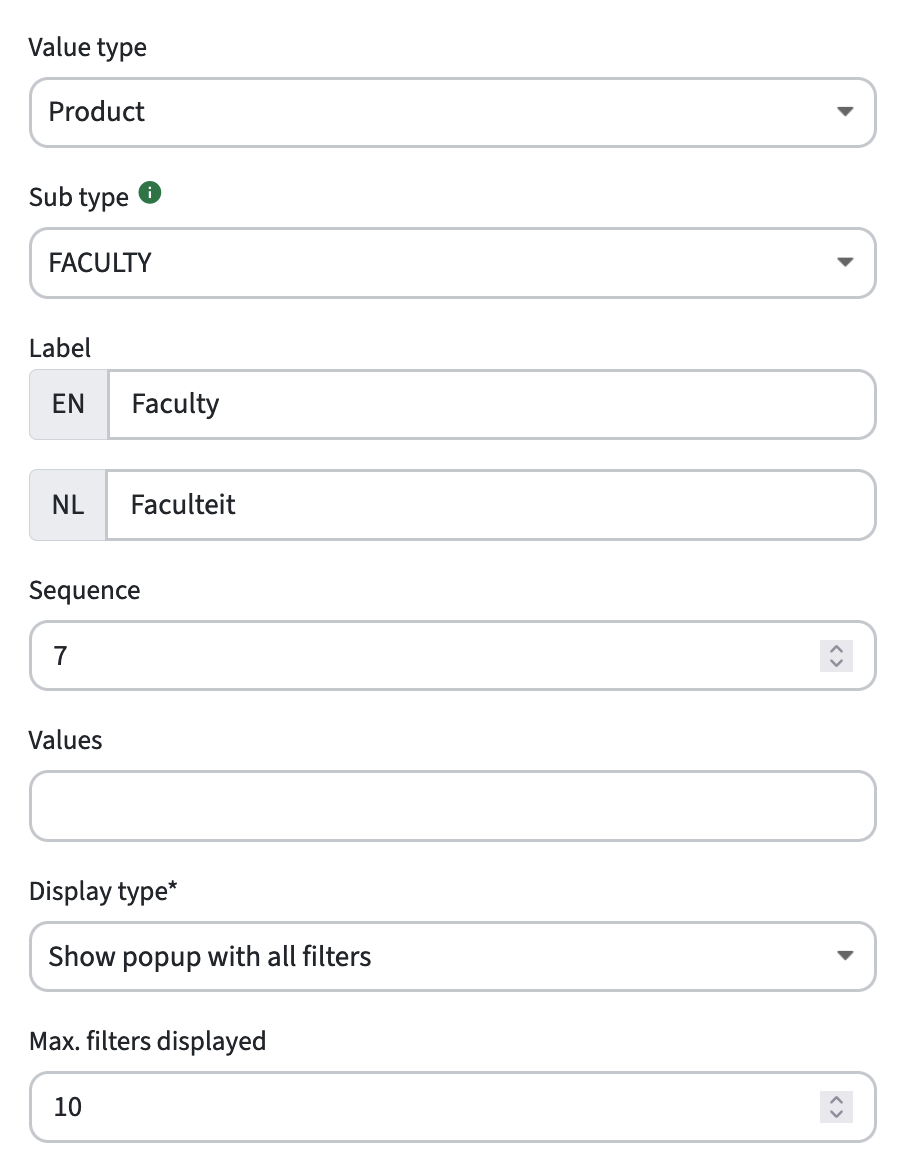Open the Display type dropdown
This screenshot has height=1159, width=903.
(452, 956)
